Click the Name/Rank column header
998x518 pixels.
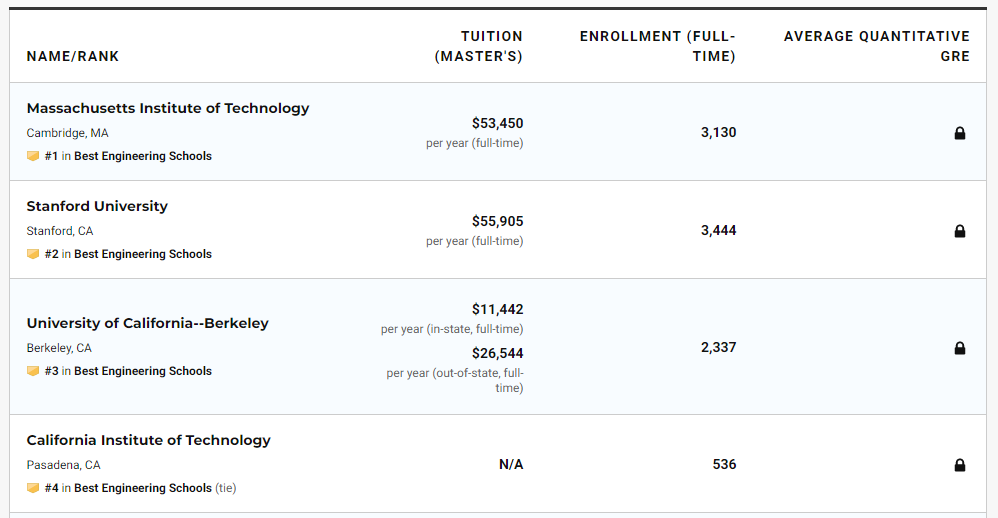73,56
